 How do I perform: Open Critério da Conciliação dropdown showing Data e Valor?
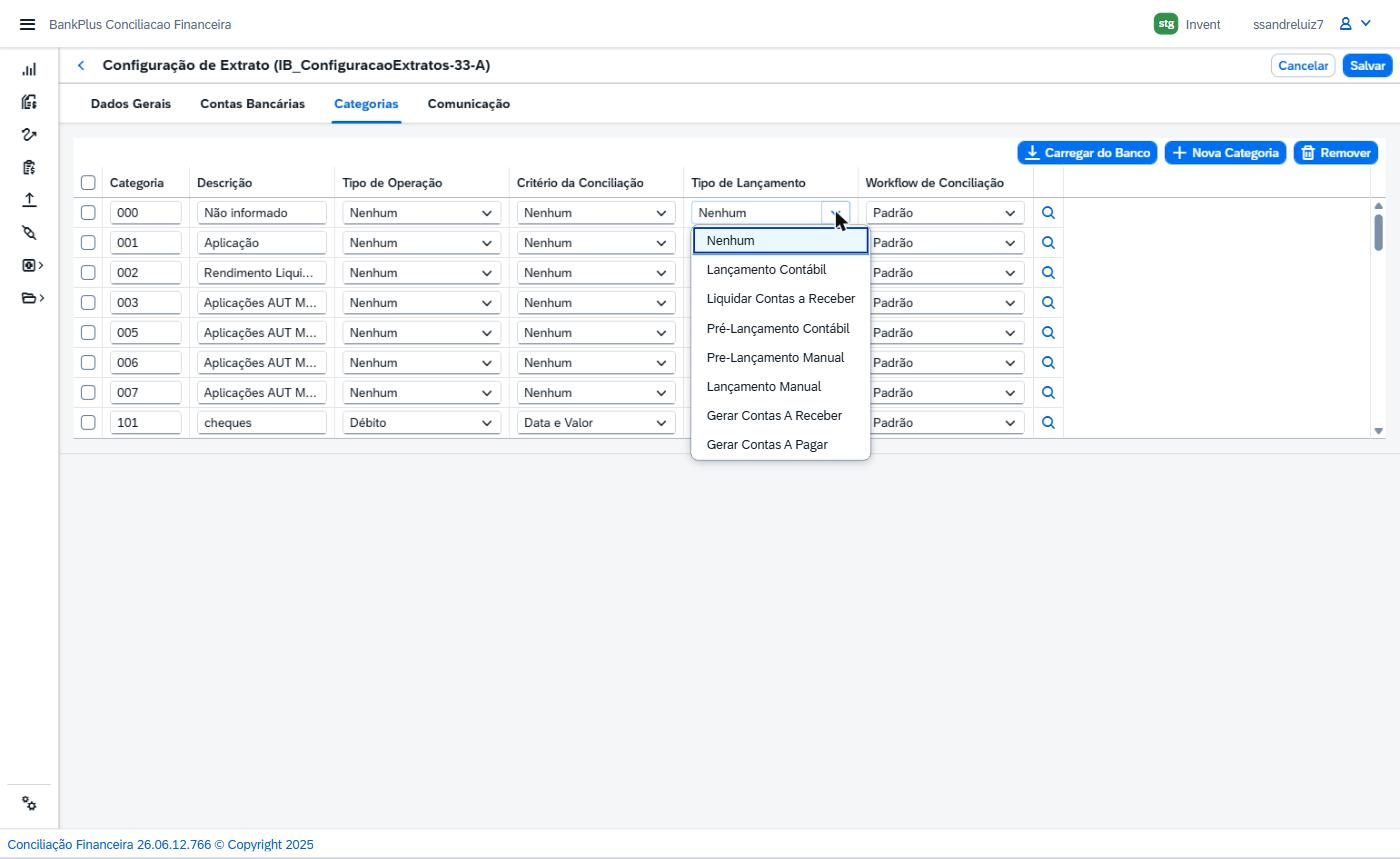(595, 422)
